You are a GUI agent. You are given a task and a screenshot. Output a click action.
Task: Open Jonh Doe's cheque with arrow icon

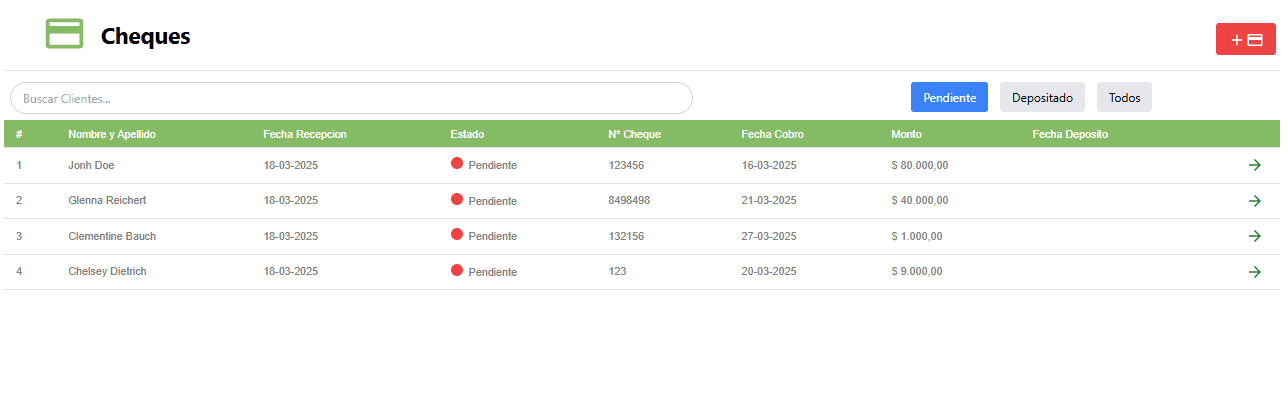(1254, 165)
